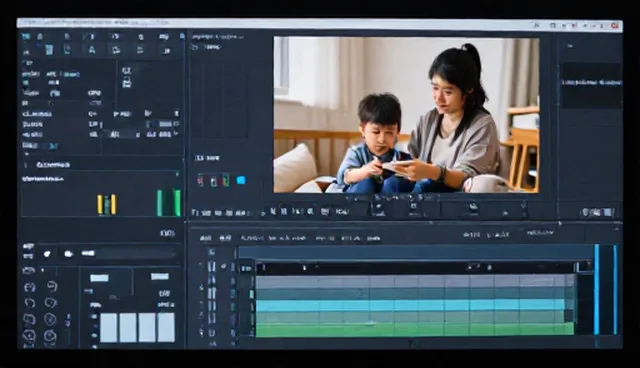Image resolution: width=640 pixels, height=368 pixels.
Task: Select the light gray clip track in timeline
Action: [414, 282]
